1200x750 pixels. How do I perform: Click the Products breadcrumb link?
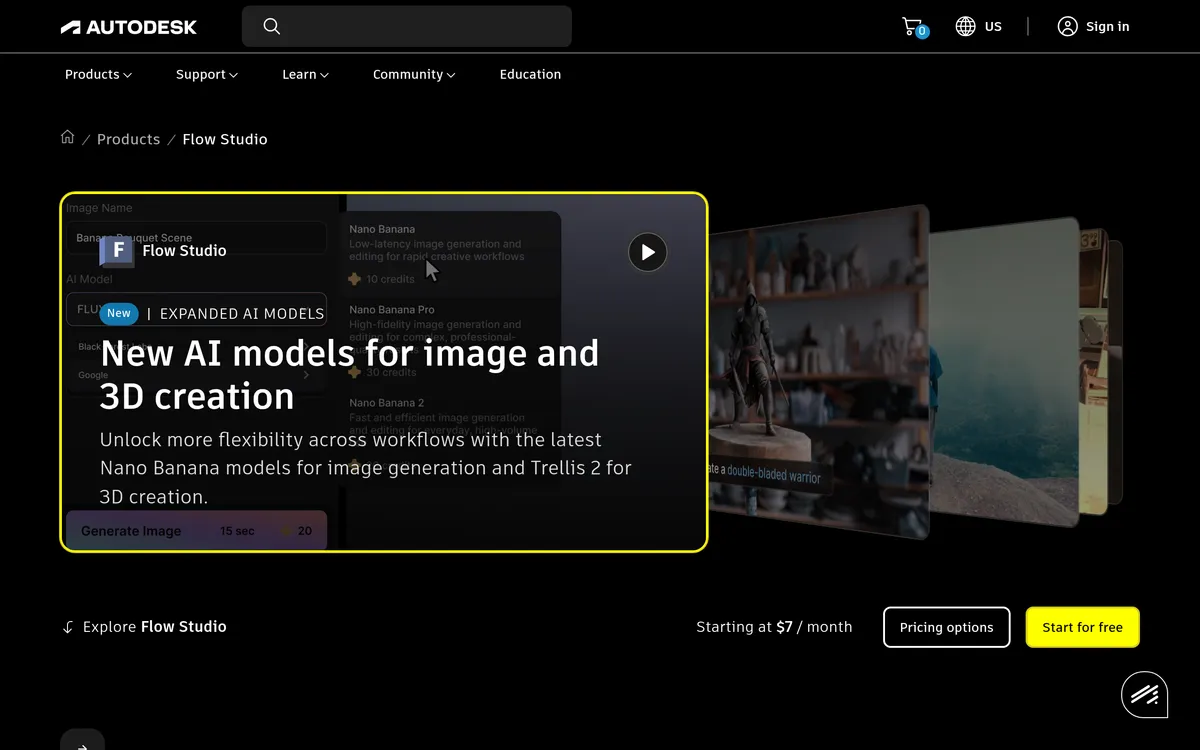point(128,140)
